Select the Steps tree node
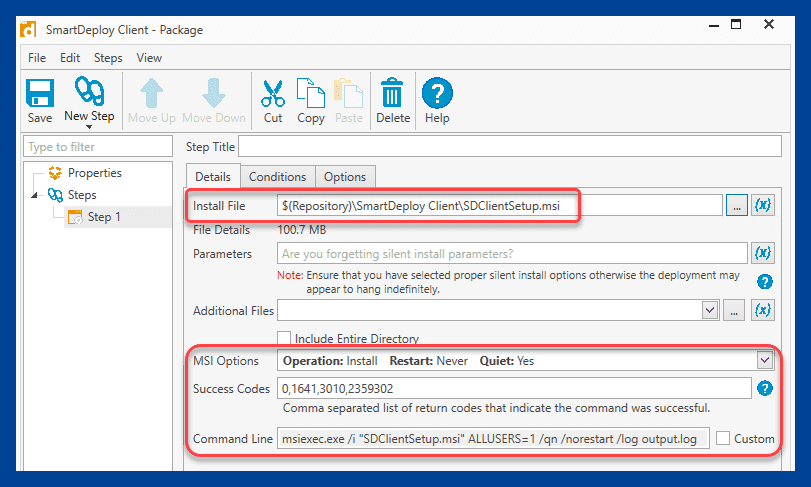 [82, 195]
